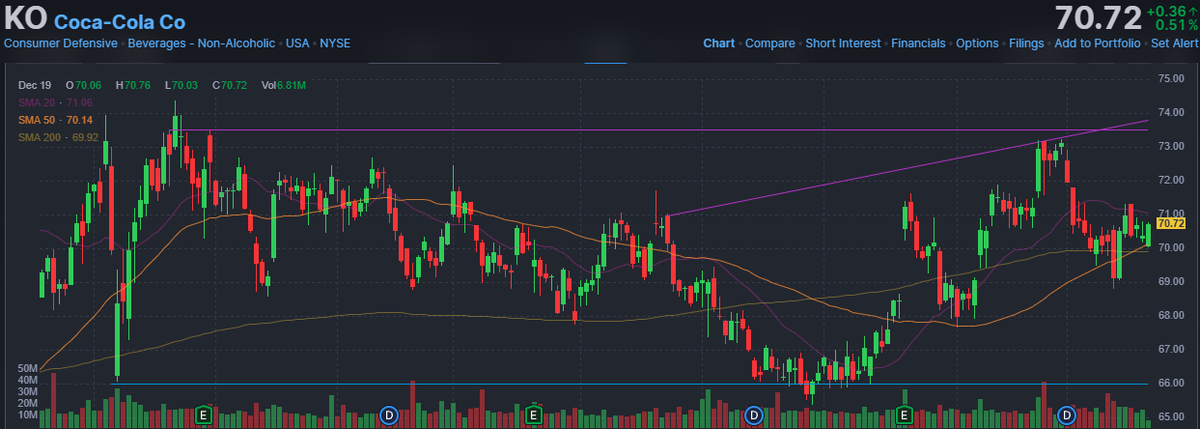
Task: Open the Short Interest section
Action: point(843,44)
